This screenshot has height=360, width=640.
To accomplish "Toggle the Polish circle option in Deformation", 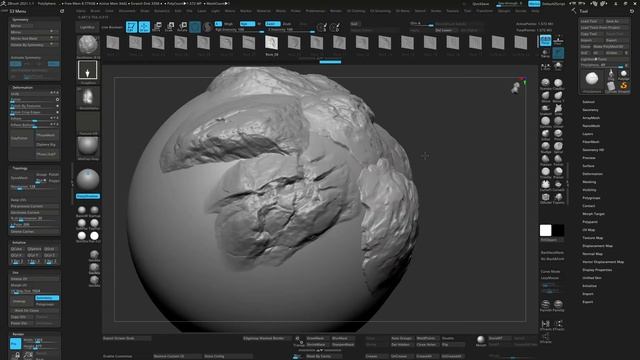I will point(58,99).
